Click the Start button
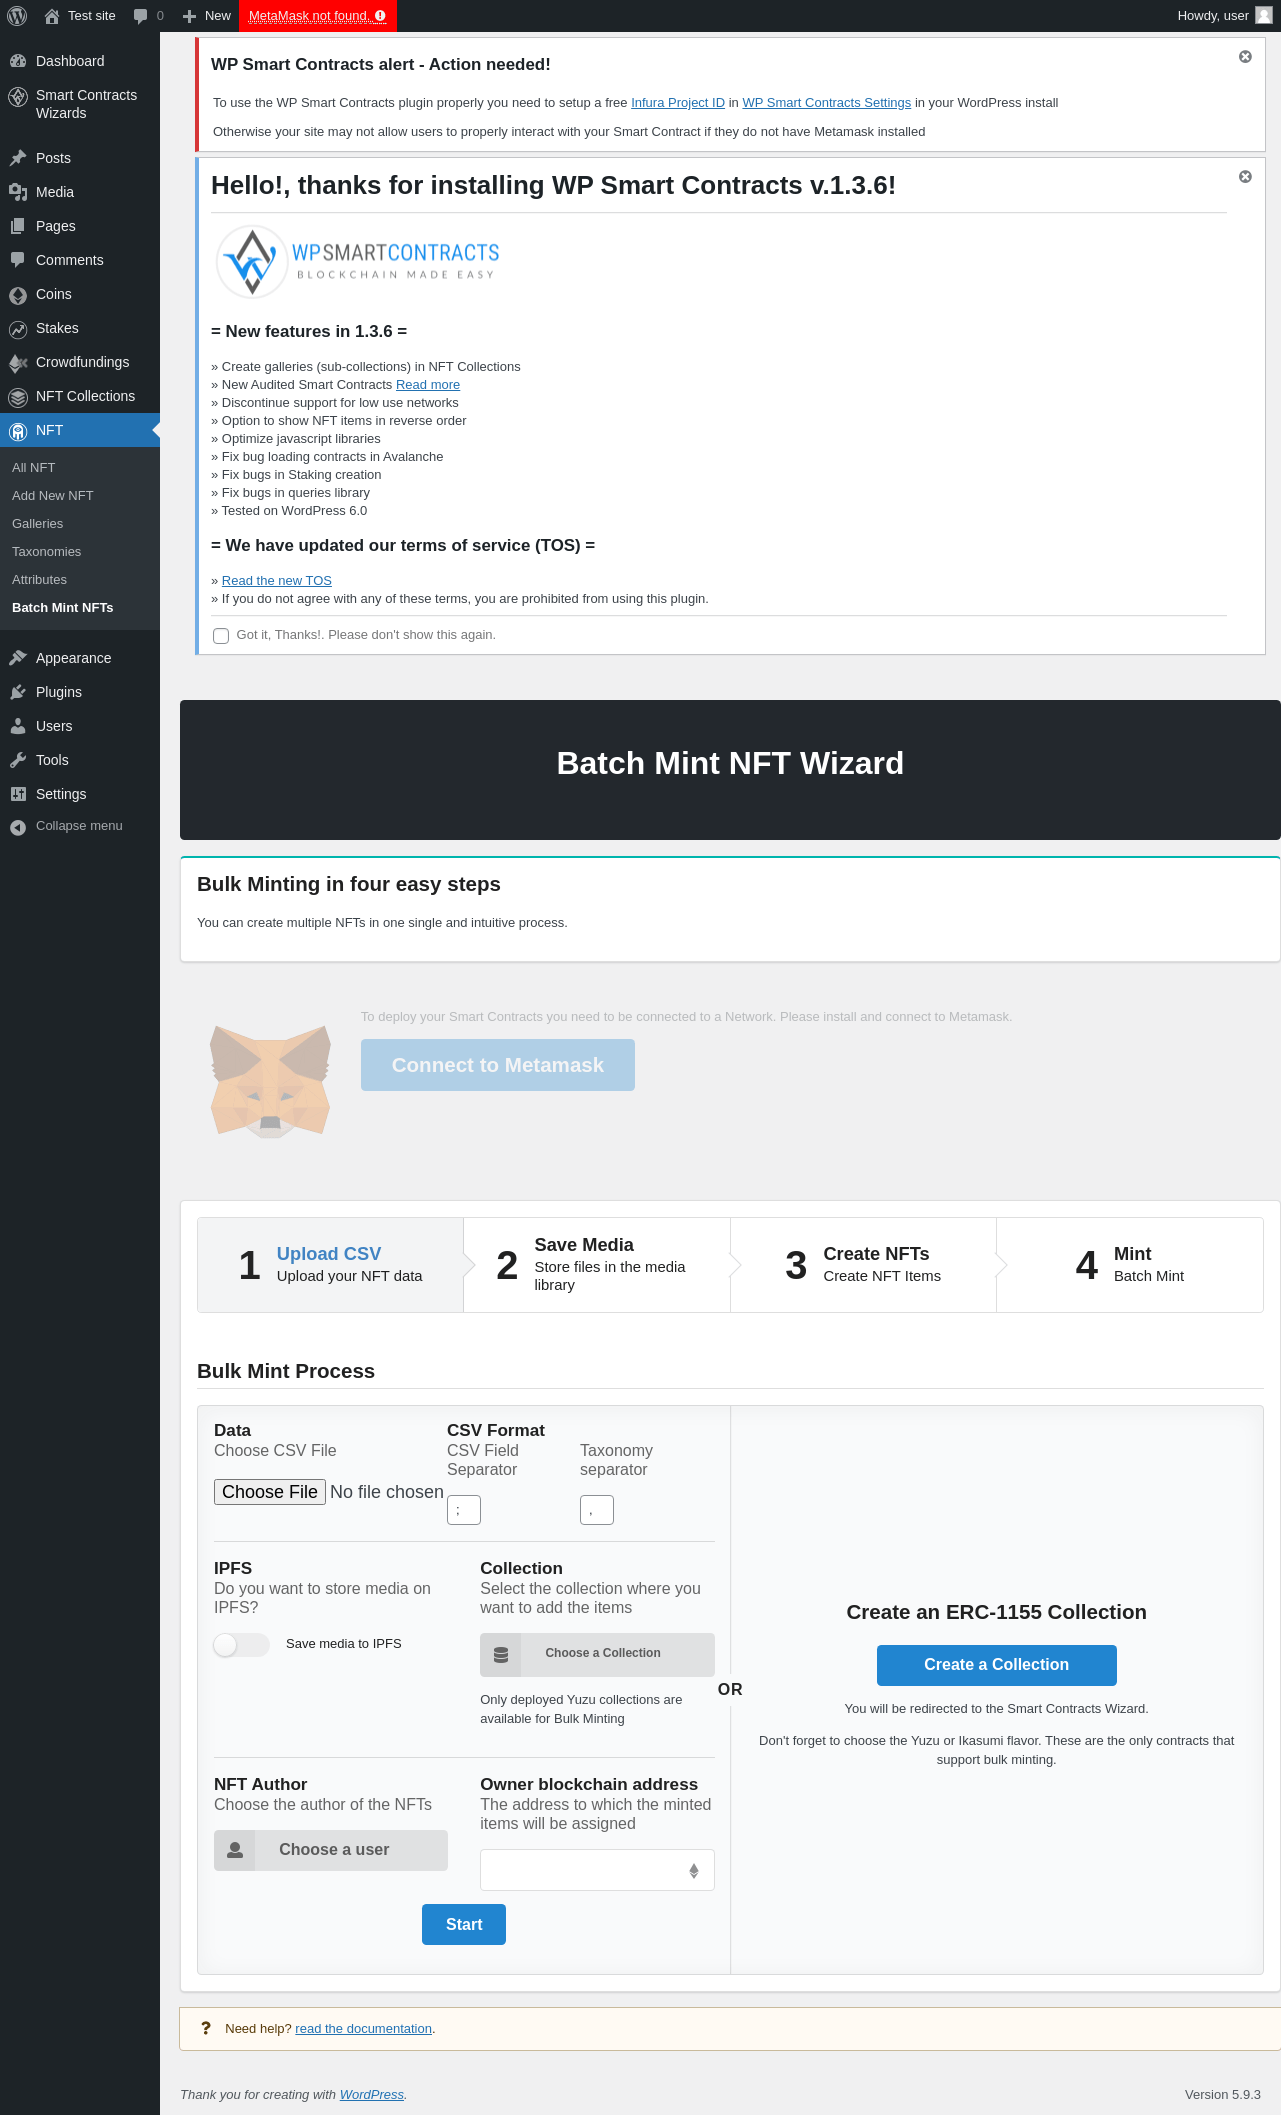The width and height of the screenshot is (1281, 2115). (464, 1925)
